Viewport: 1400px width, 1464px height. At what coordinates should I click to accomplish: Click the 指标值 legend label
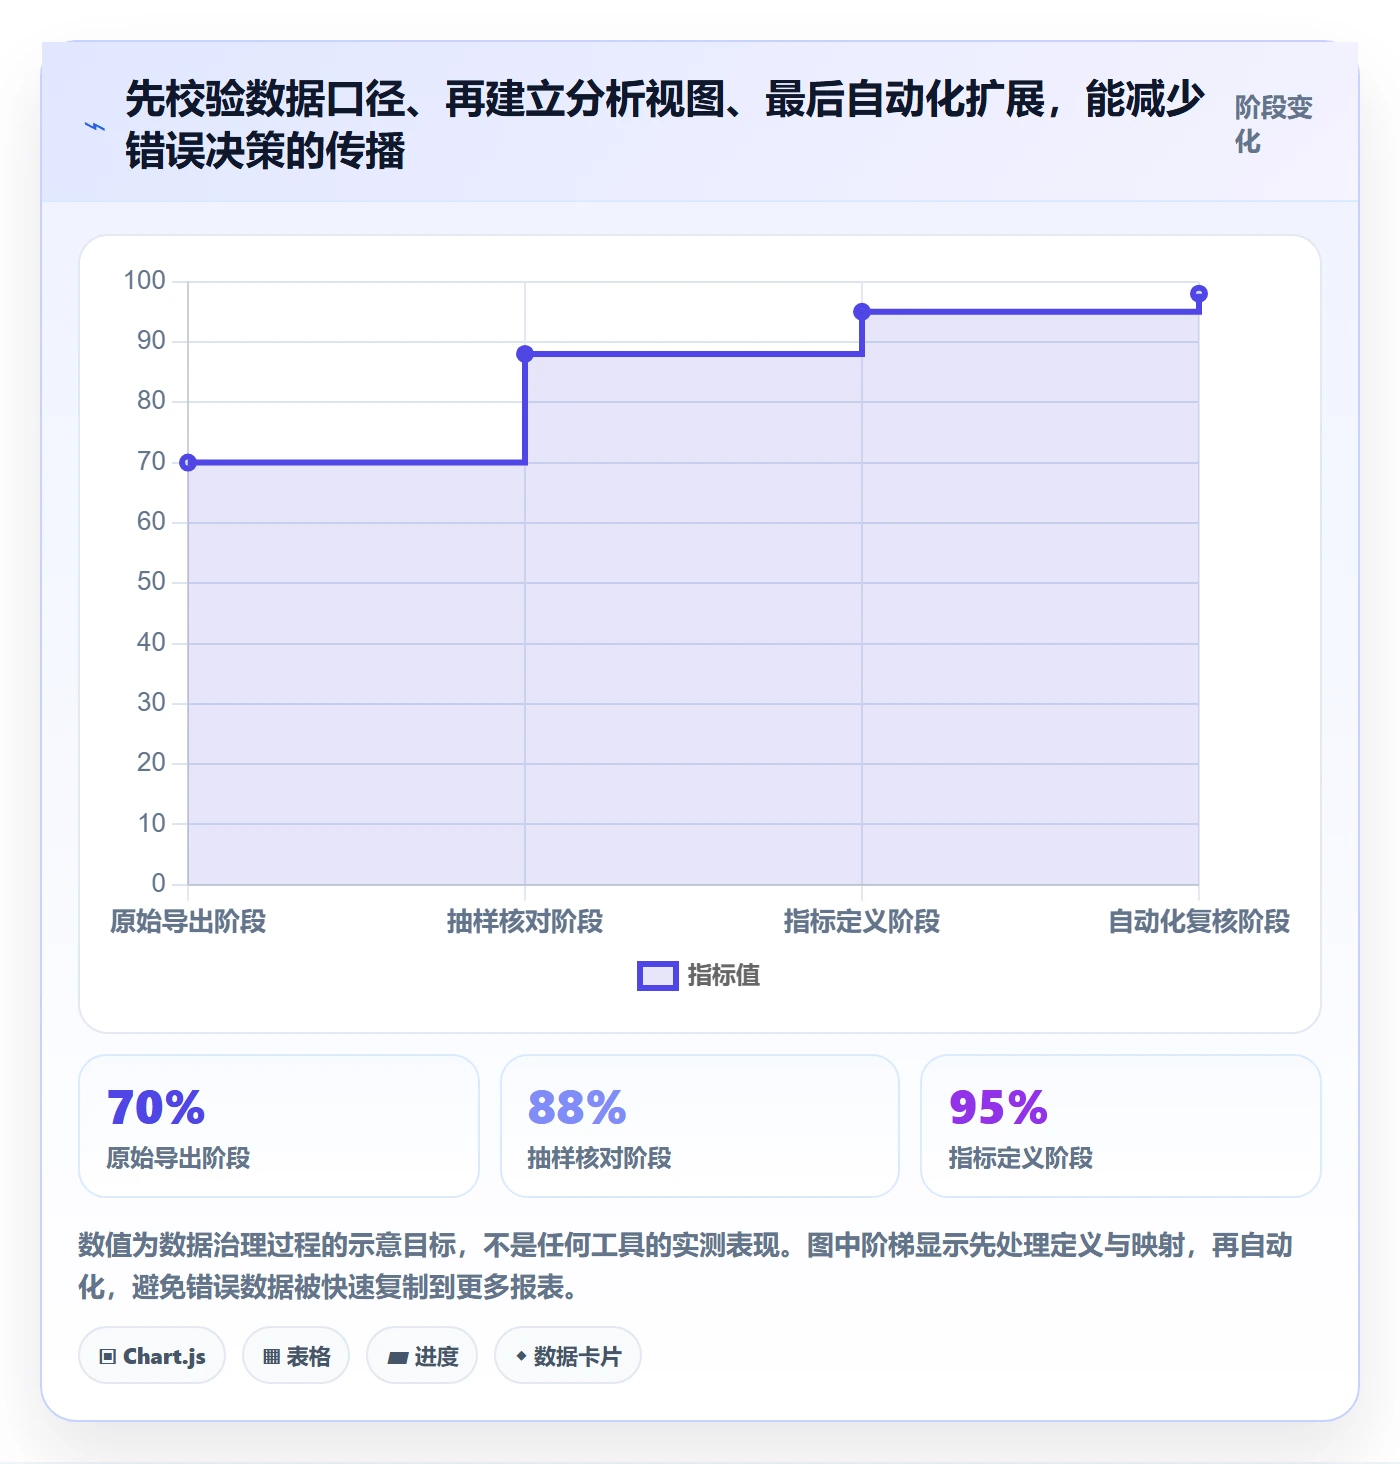(x=724, y=975)
